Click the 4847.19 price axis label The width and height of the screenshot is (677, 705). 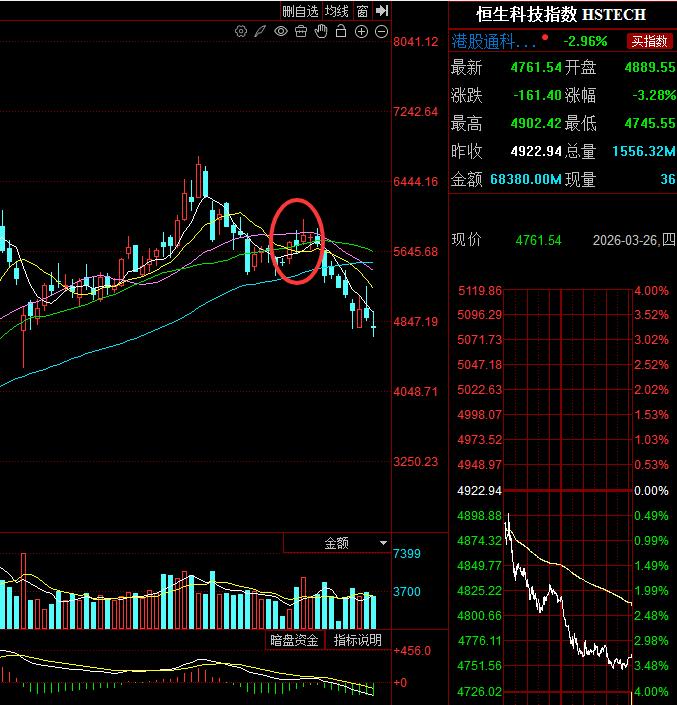click(415, 321)
